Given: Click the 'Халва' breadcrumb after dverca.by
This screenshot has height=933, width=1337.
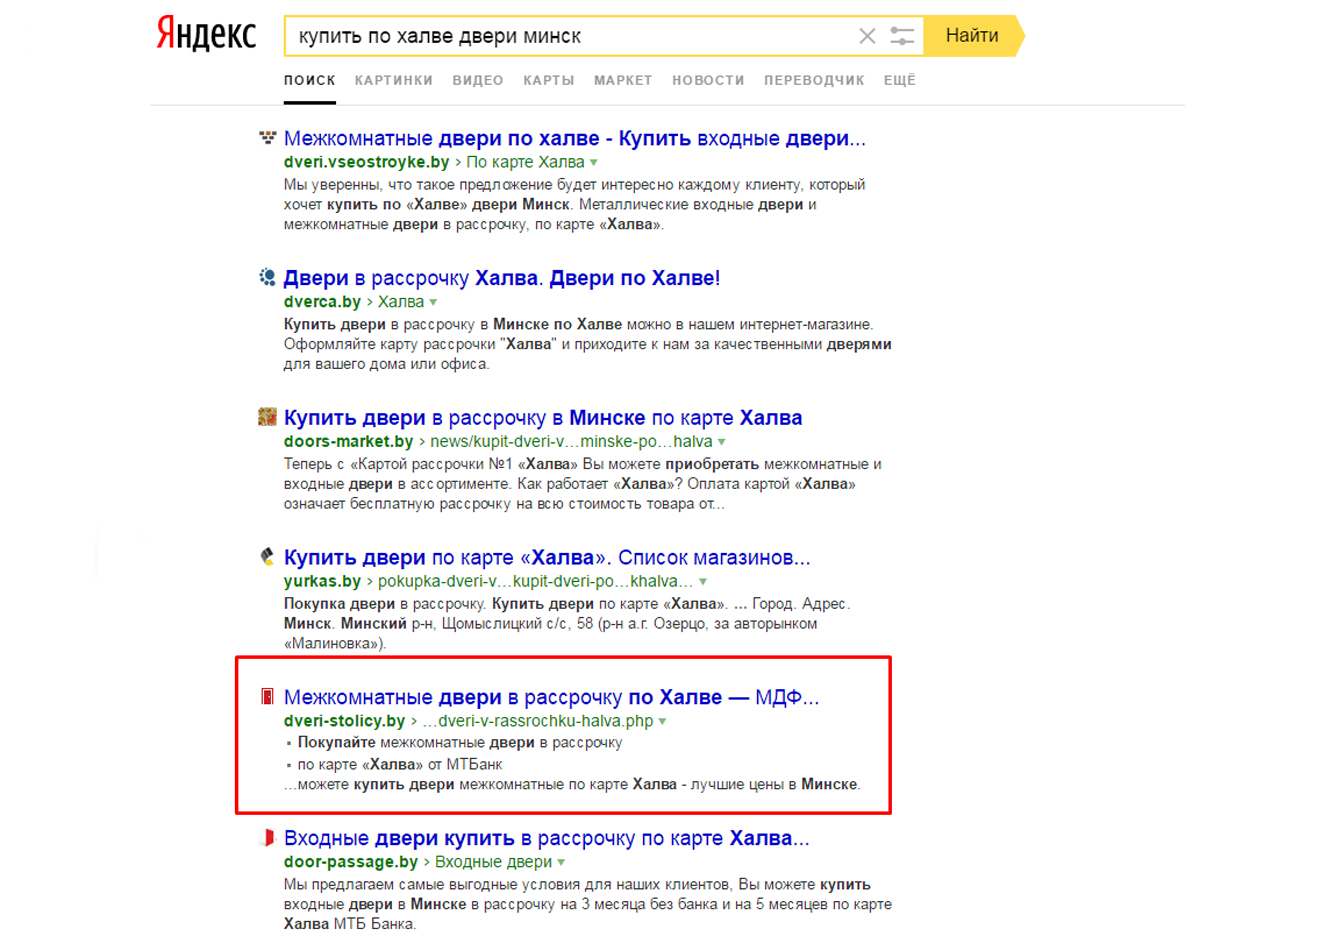Looking at the screenshot, I should [401, 302].
